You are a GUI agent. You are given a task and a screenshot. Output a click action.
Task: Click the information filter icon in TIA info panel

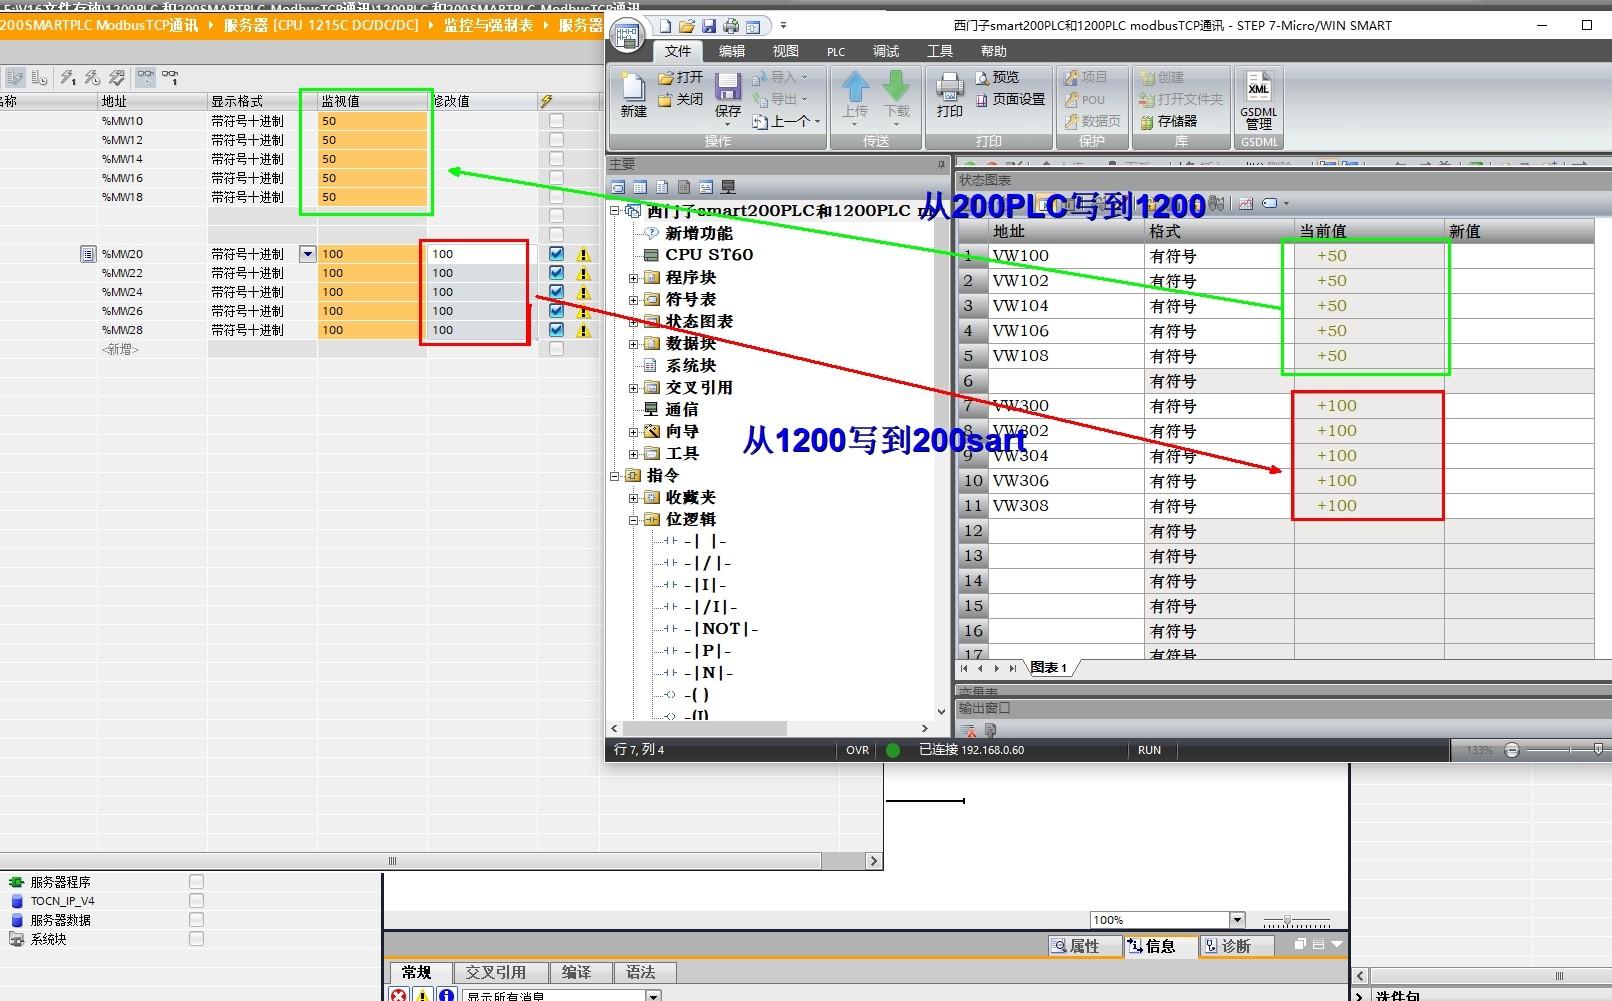(446, 995)
